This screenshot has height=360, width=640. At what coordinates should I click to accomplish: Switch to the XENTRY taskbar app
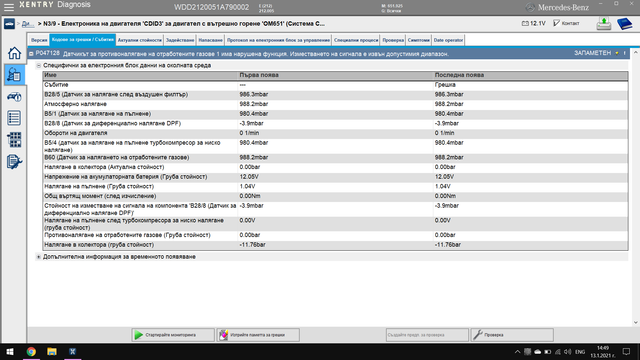pos(72,351)
